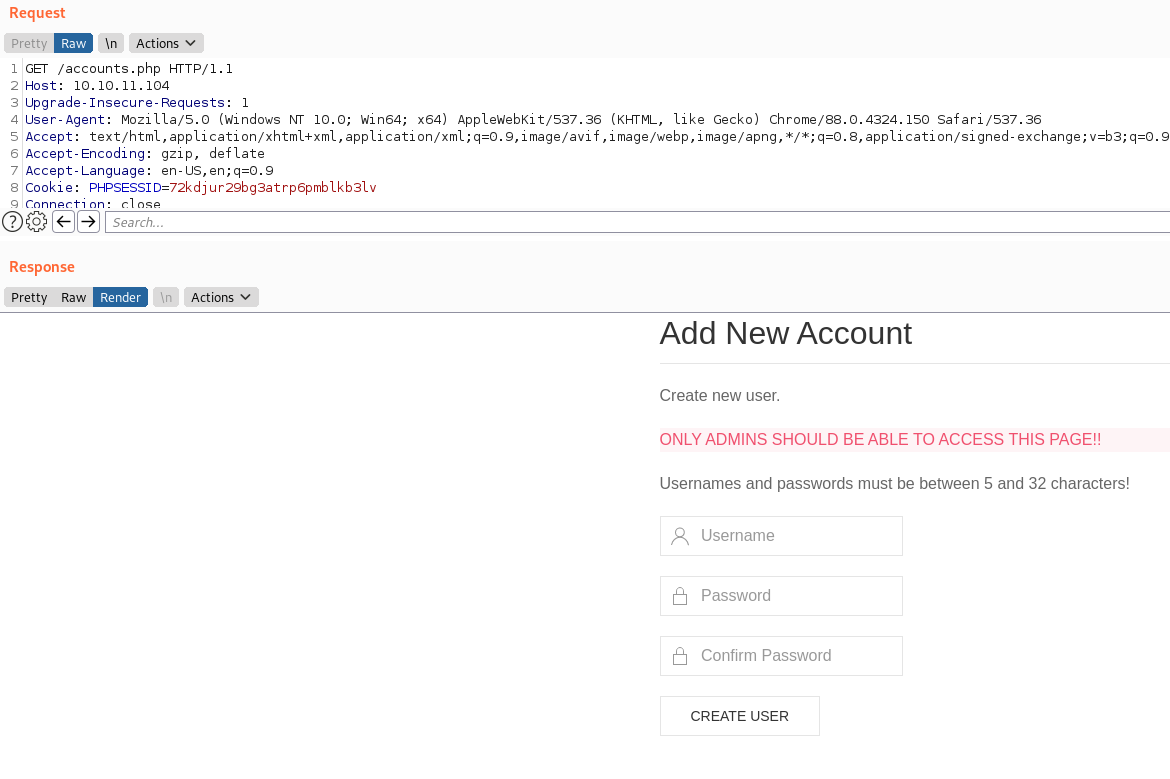Show the Raw view of the Response

coord(73,297)
